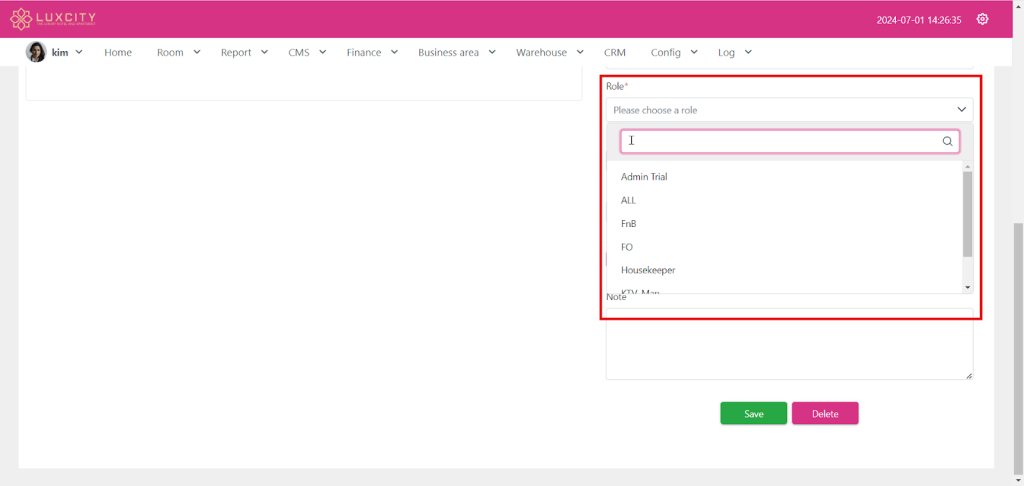Choose the FnB role from list
This screenshot has height=486, width=1024.
[629, 224]
